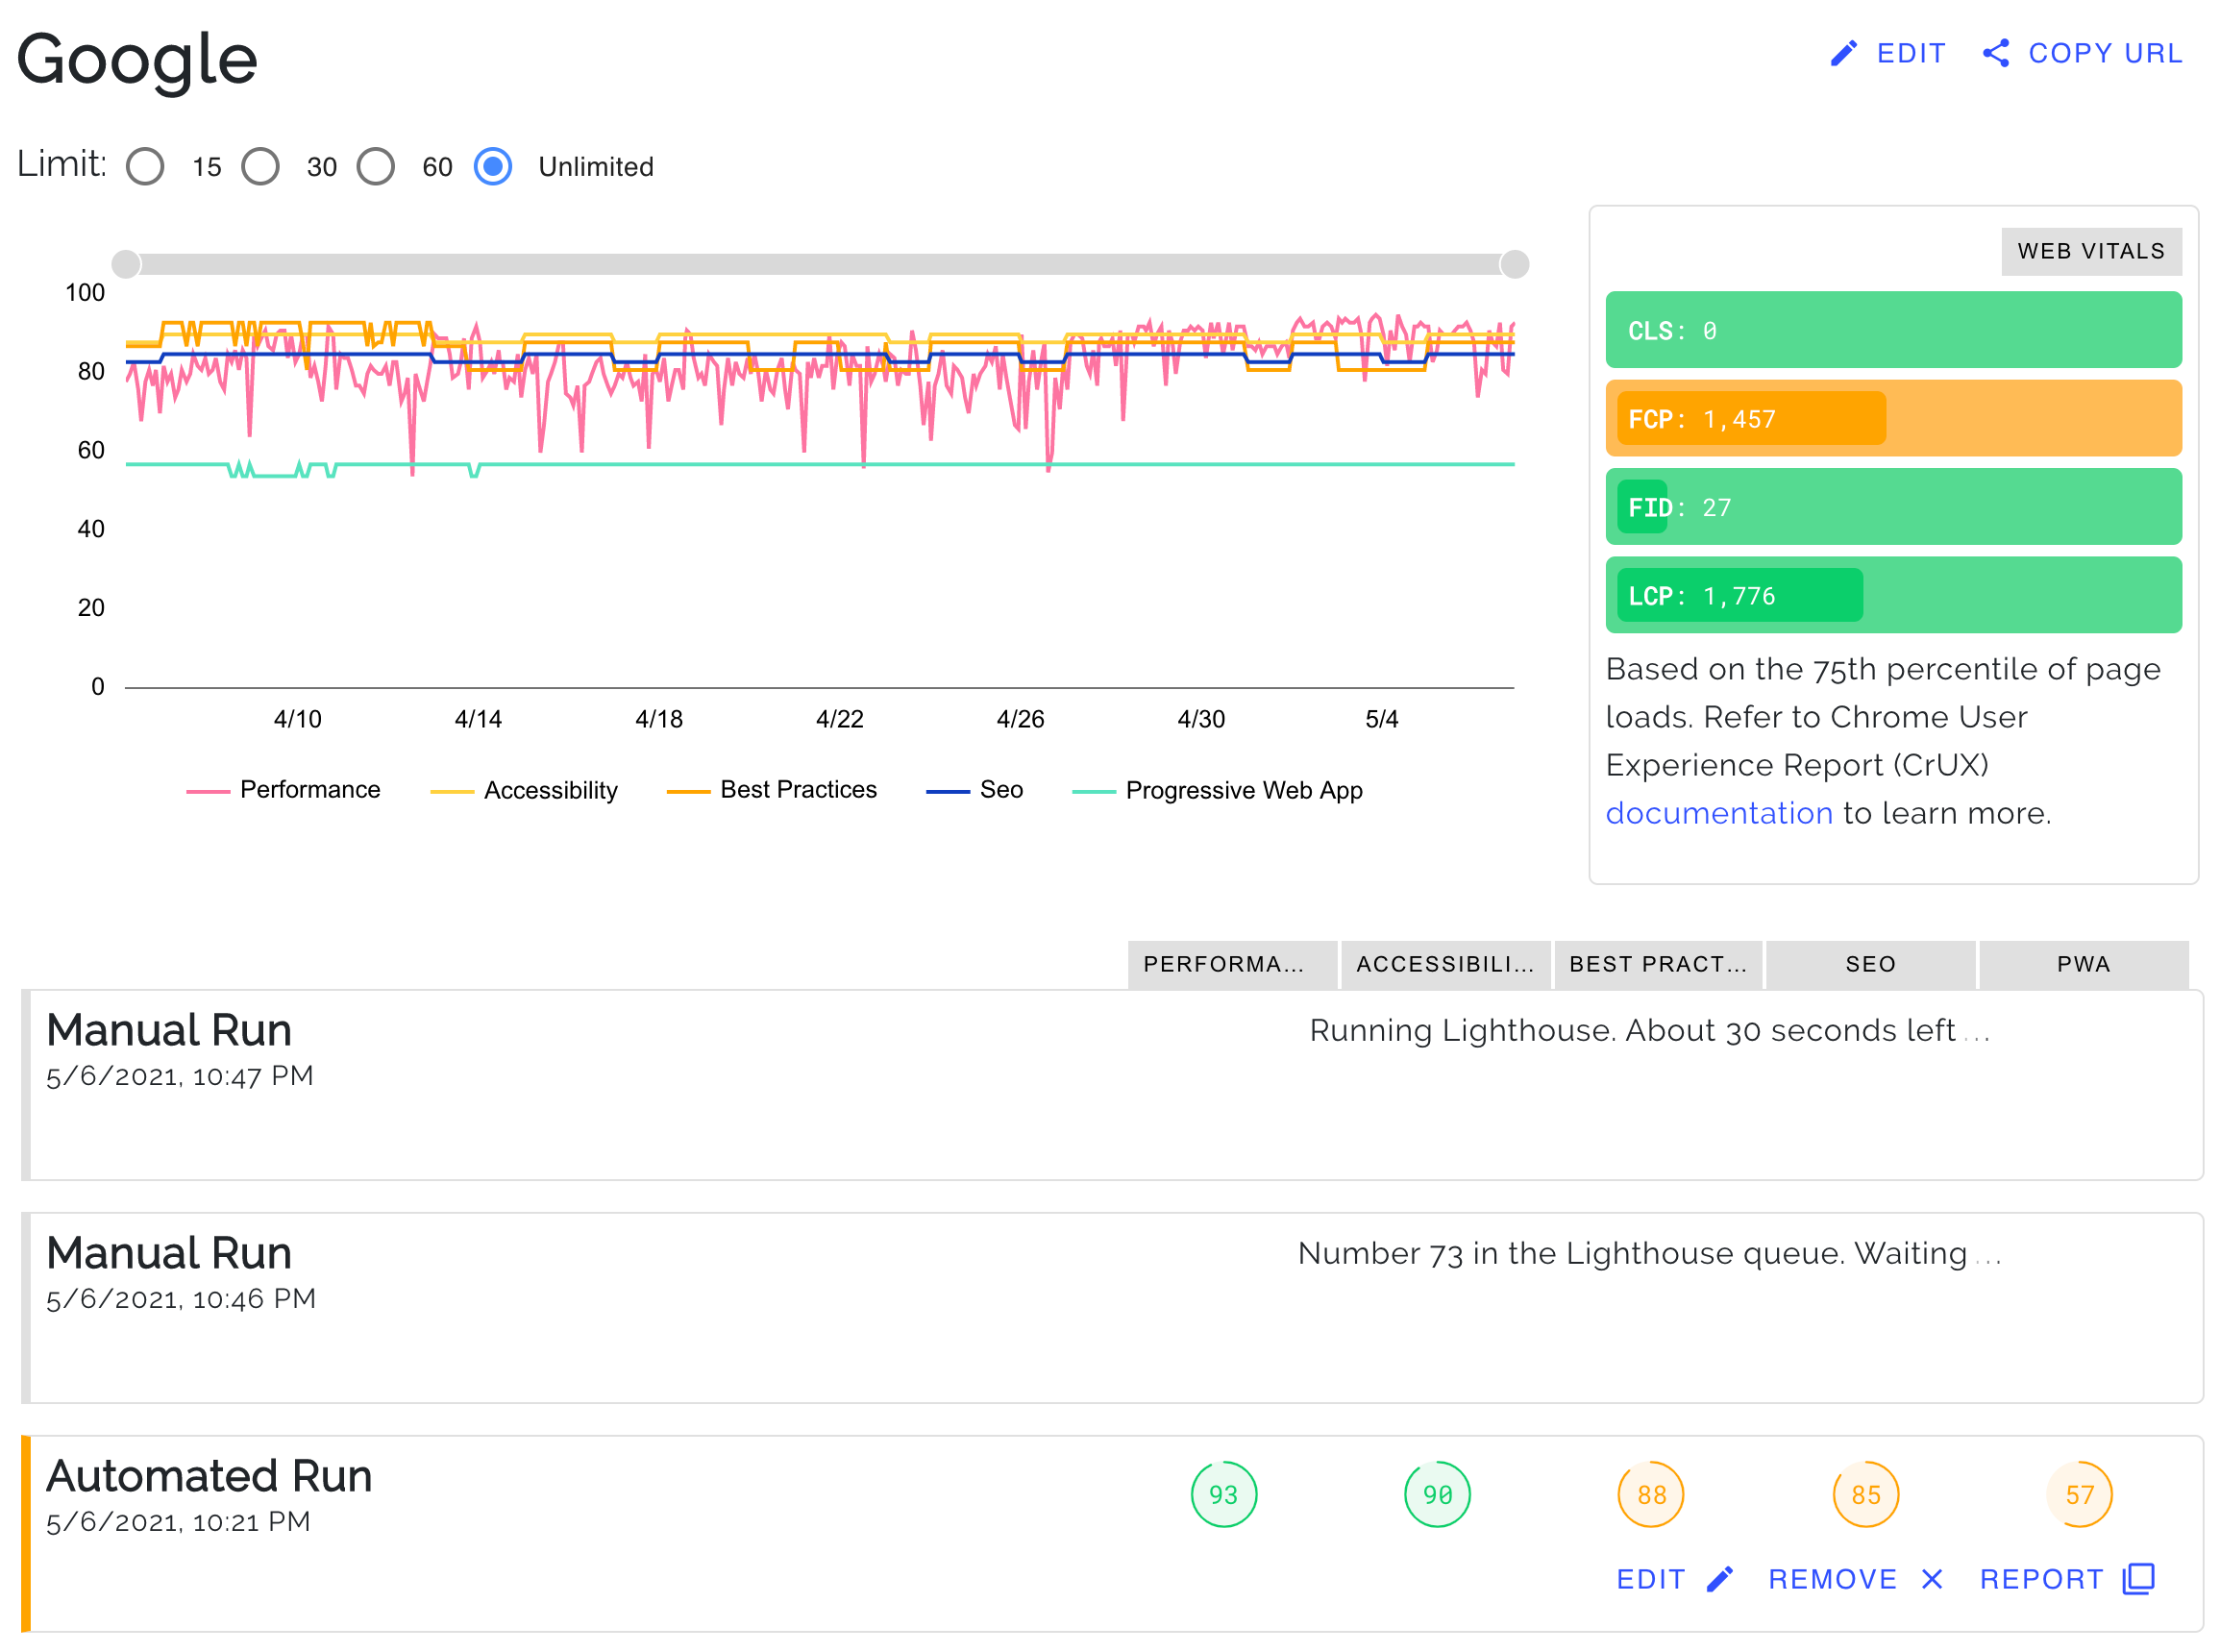This screenshot has width=2220, height=1652.
Task: Click the left handle of the chart range slider
Action: pyautogui.click(x=126, y=264)
